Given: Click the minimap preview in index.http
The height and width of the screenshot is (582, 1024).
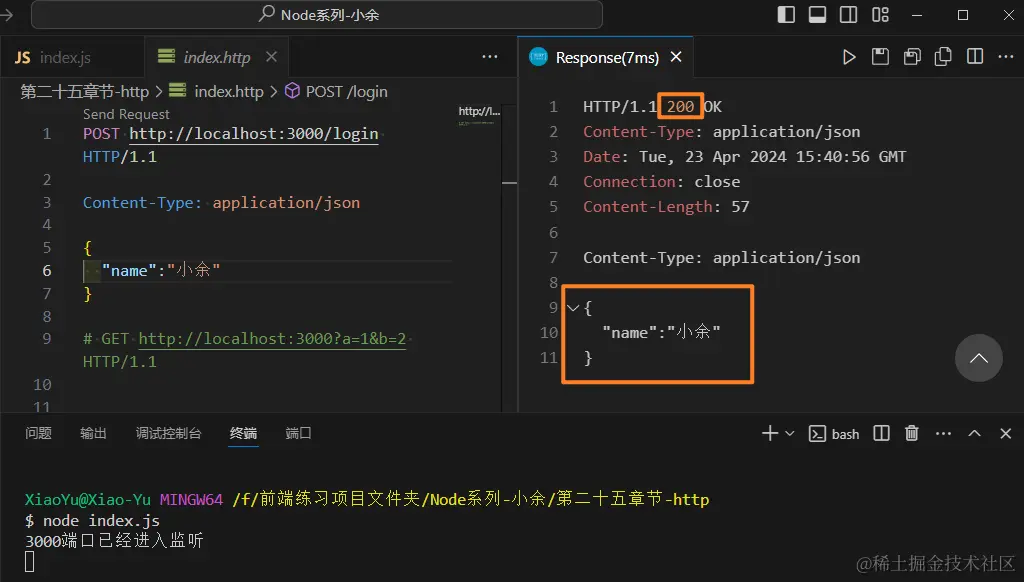Looking at the screenshot, I should 479,116.
